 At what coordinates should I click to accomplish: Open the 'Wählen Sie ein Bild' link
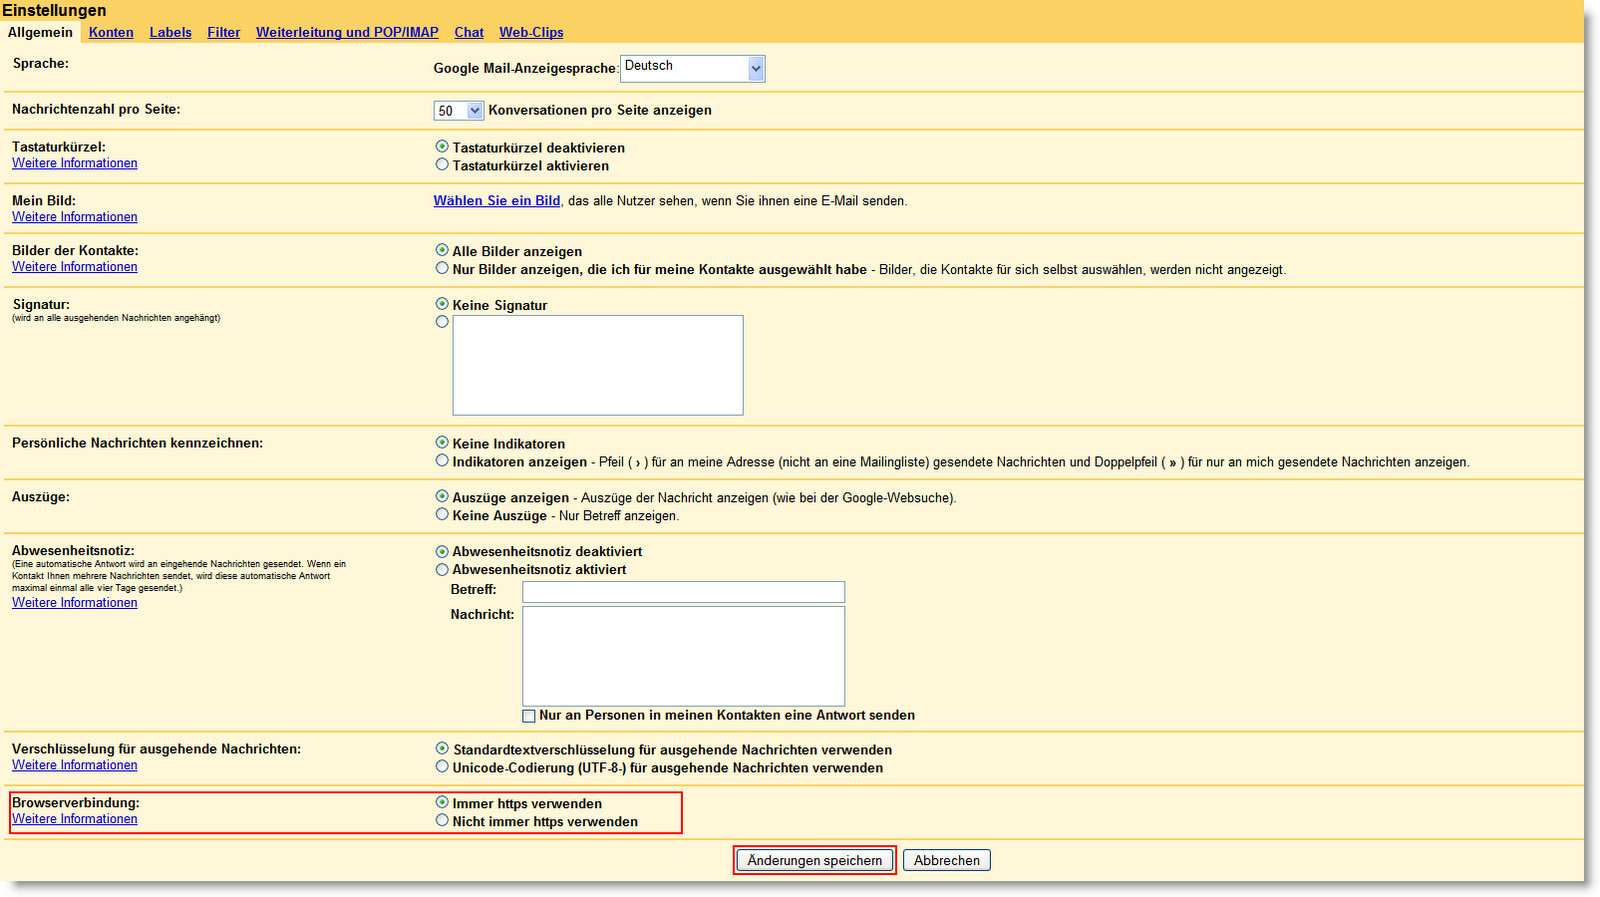click(x=497, y=201)
